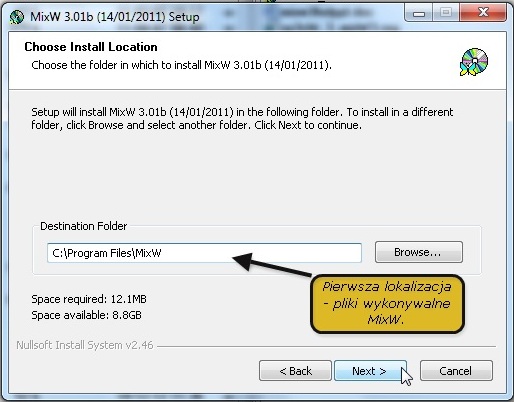The height and width of the screenshot is (402, 514).
Task: Click the installer CD logo icon
Action: coord(474,62)
